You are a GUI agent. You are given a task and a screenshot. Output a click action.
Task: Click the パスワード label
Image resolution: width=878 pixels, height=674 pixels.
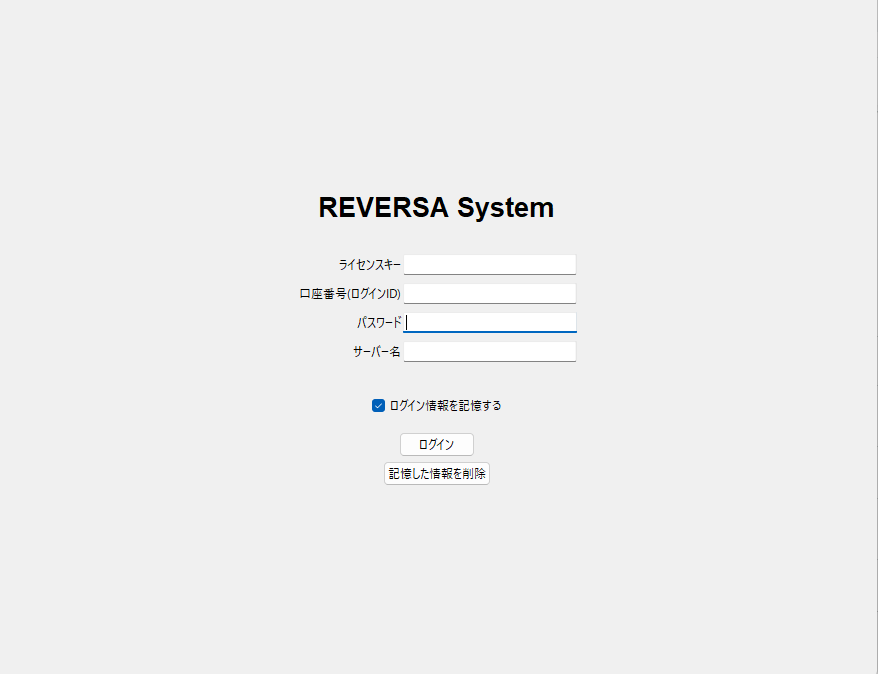pos(379,323)
